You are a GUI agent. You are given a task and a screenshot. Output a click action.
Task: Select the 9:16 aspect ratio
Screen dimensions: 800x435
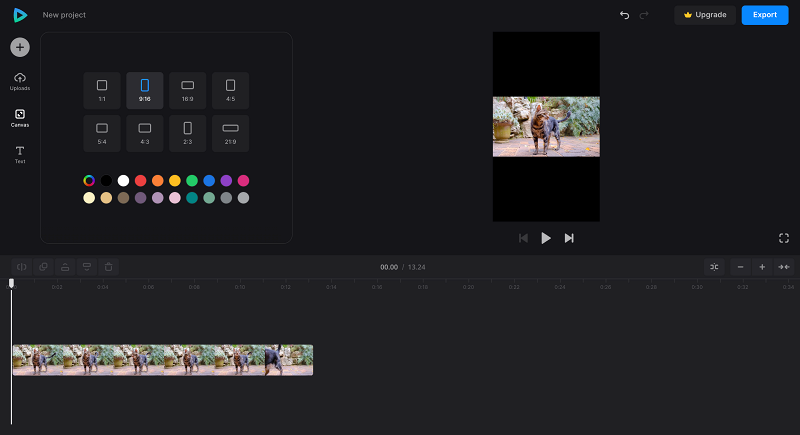[x=145, y=90]
